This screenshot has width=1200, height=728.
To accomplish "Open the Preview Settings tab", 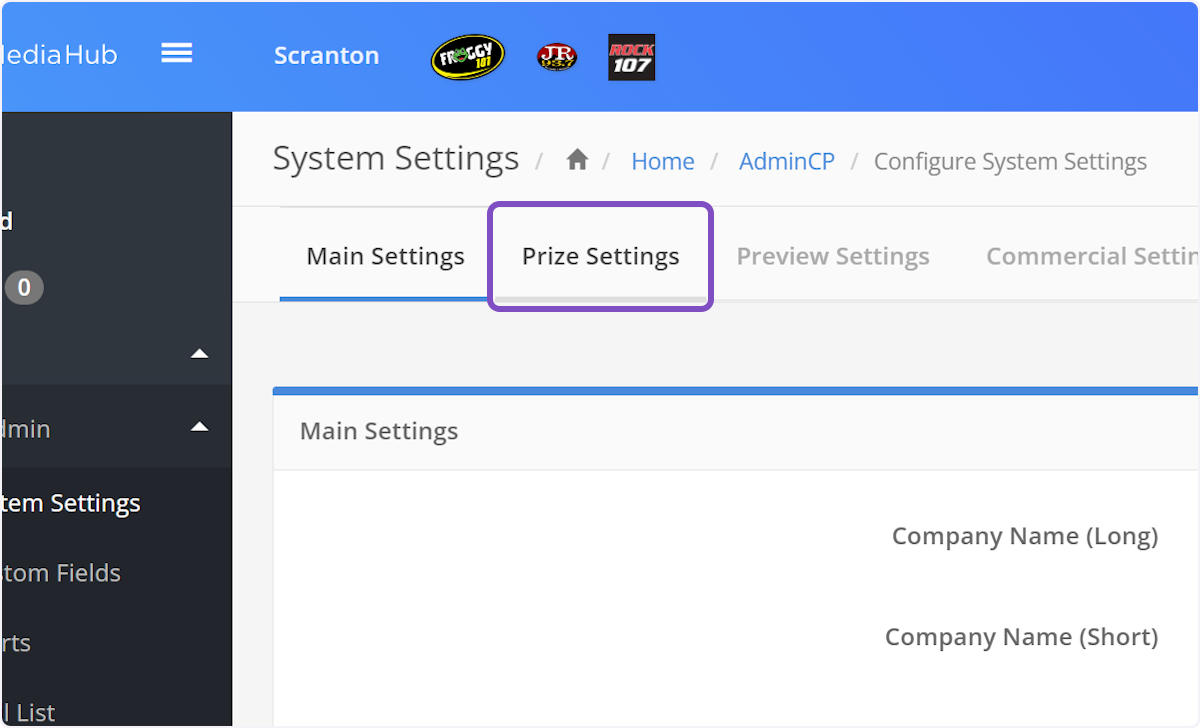I will [832, 256].
